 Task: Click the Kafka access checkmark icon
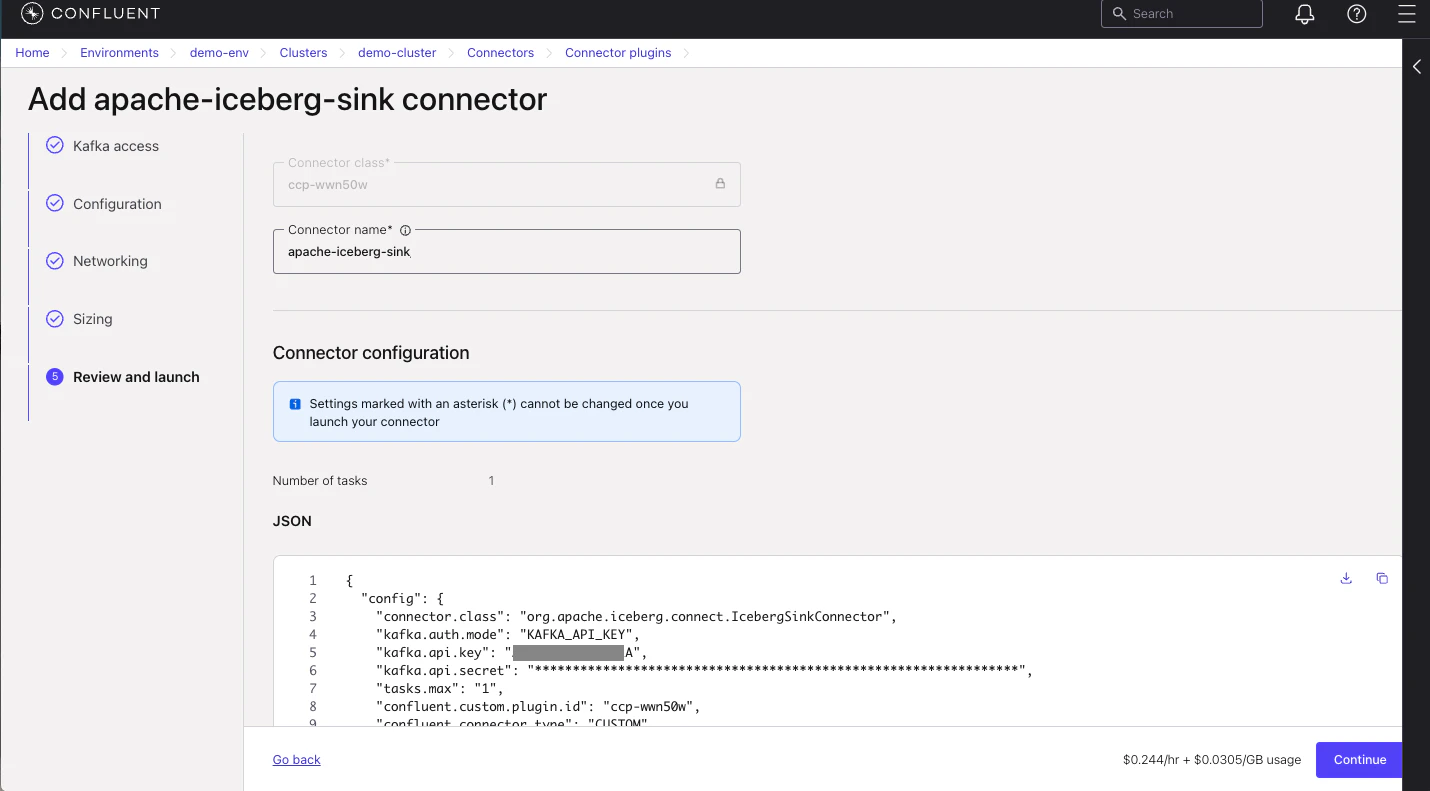point(55,146)
